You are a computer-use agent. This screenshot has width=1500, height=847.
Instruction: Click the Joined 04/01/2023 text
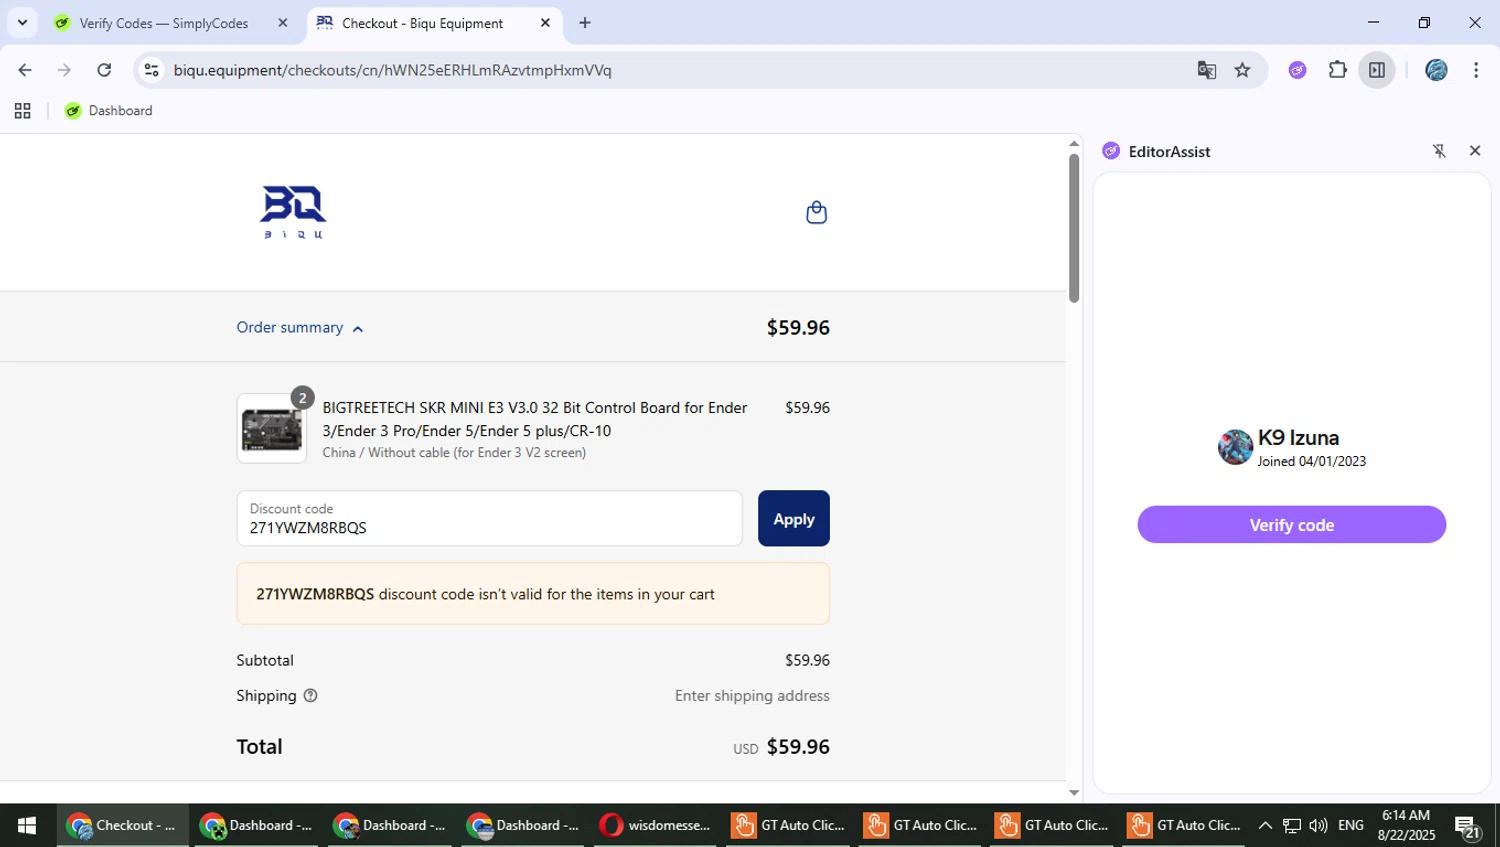pos(1312,461)
